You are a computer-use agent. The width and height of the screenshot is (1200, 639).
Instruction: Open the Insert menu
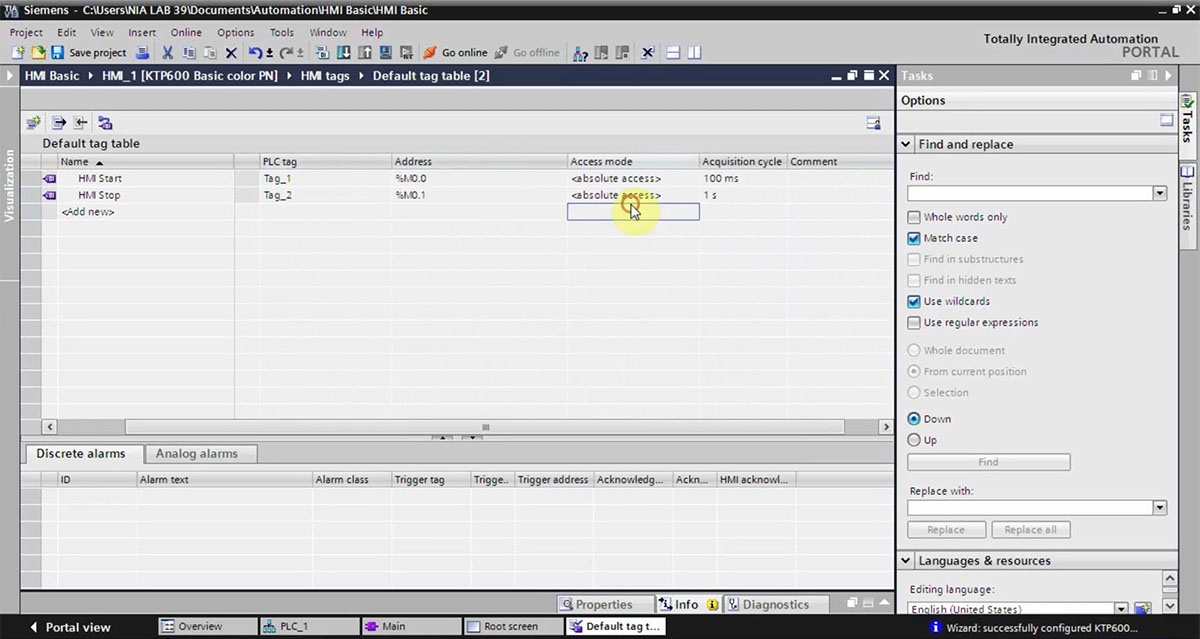pyautogui.click(x=142, y=32)
